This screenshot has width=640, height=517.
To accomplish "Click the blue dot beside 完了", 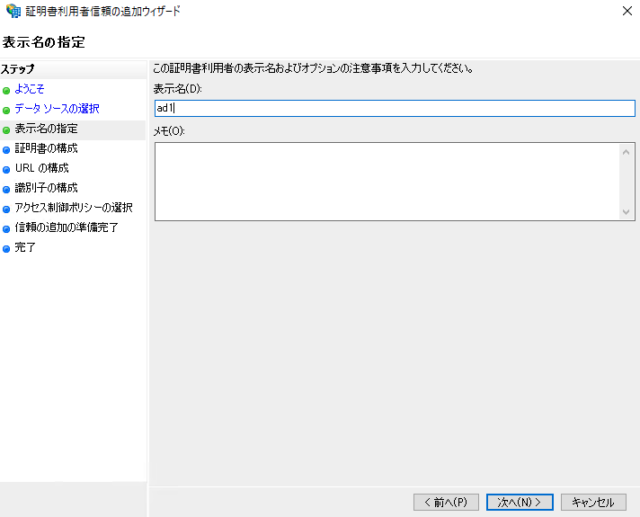I will [6, 249].
